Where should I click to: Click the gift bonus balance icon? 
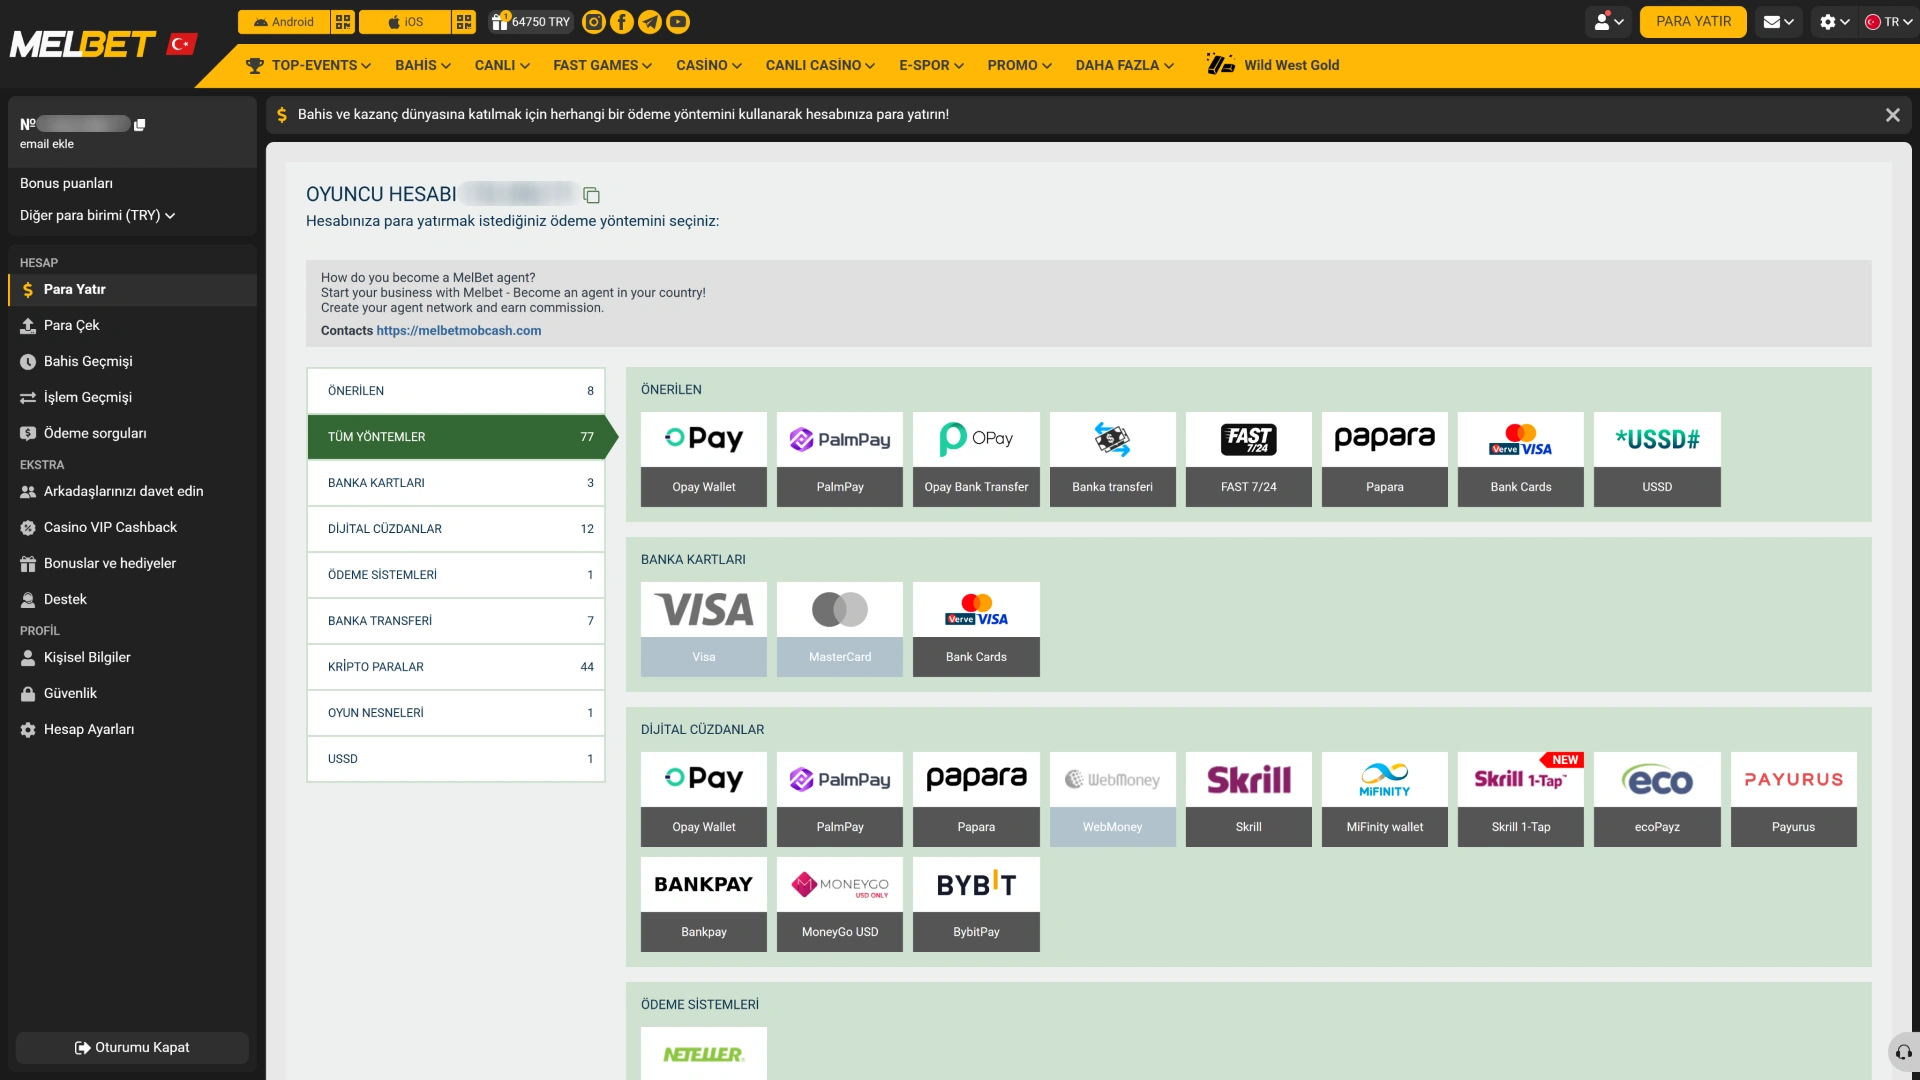tap(500, 21)
